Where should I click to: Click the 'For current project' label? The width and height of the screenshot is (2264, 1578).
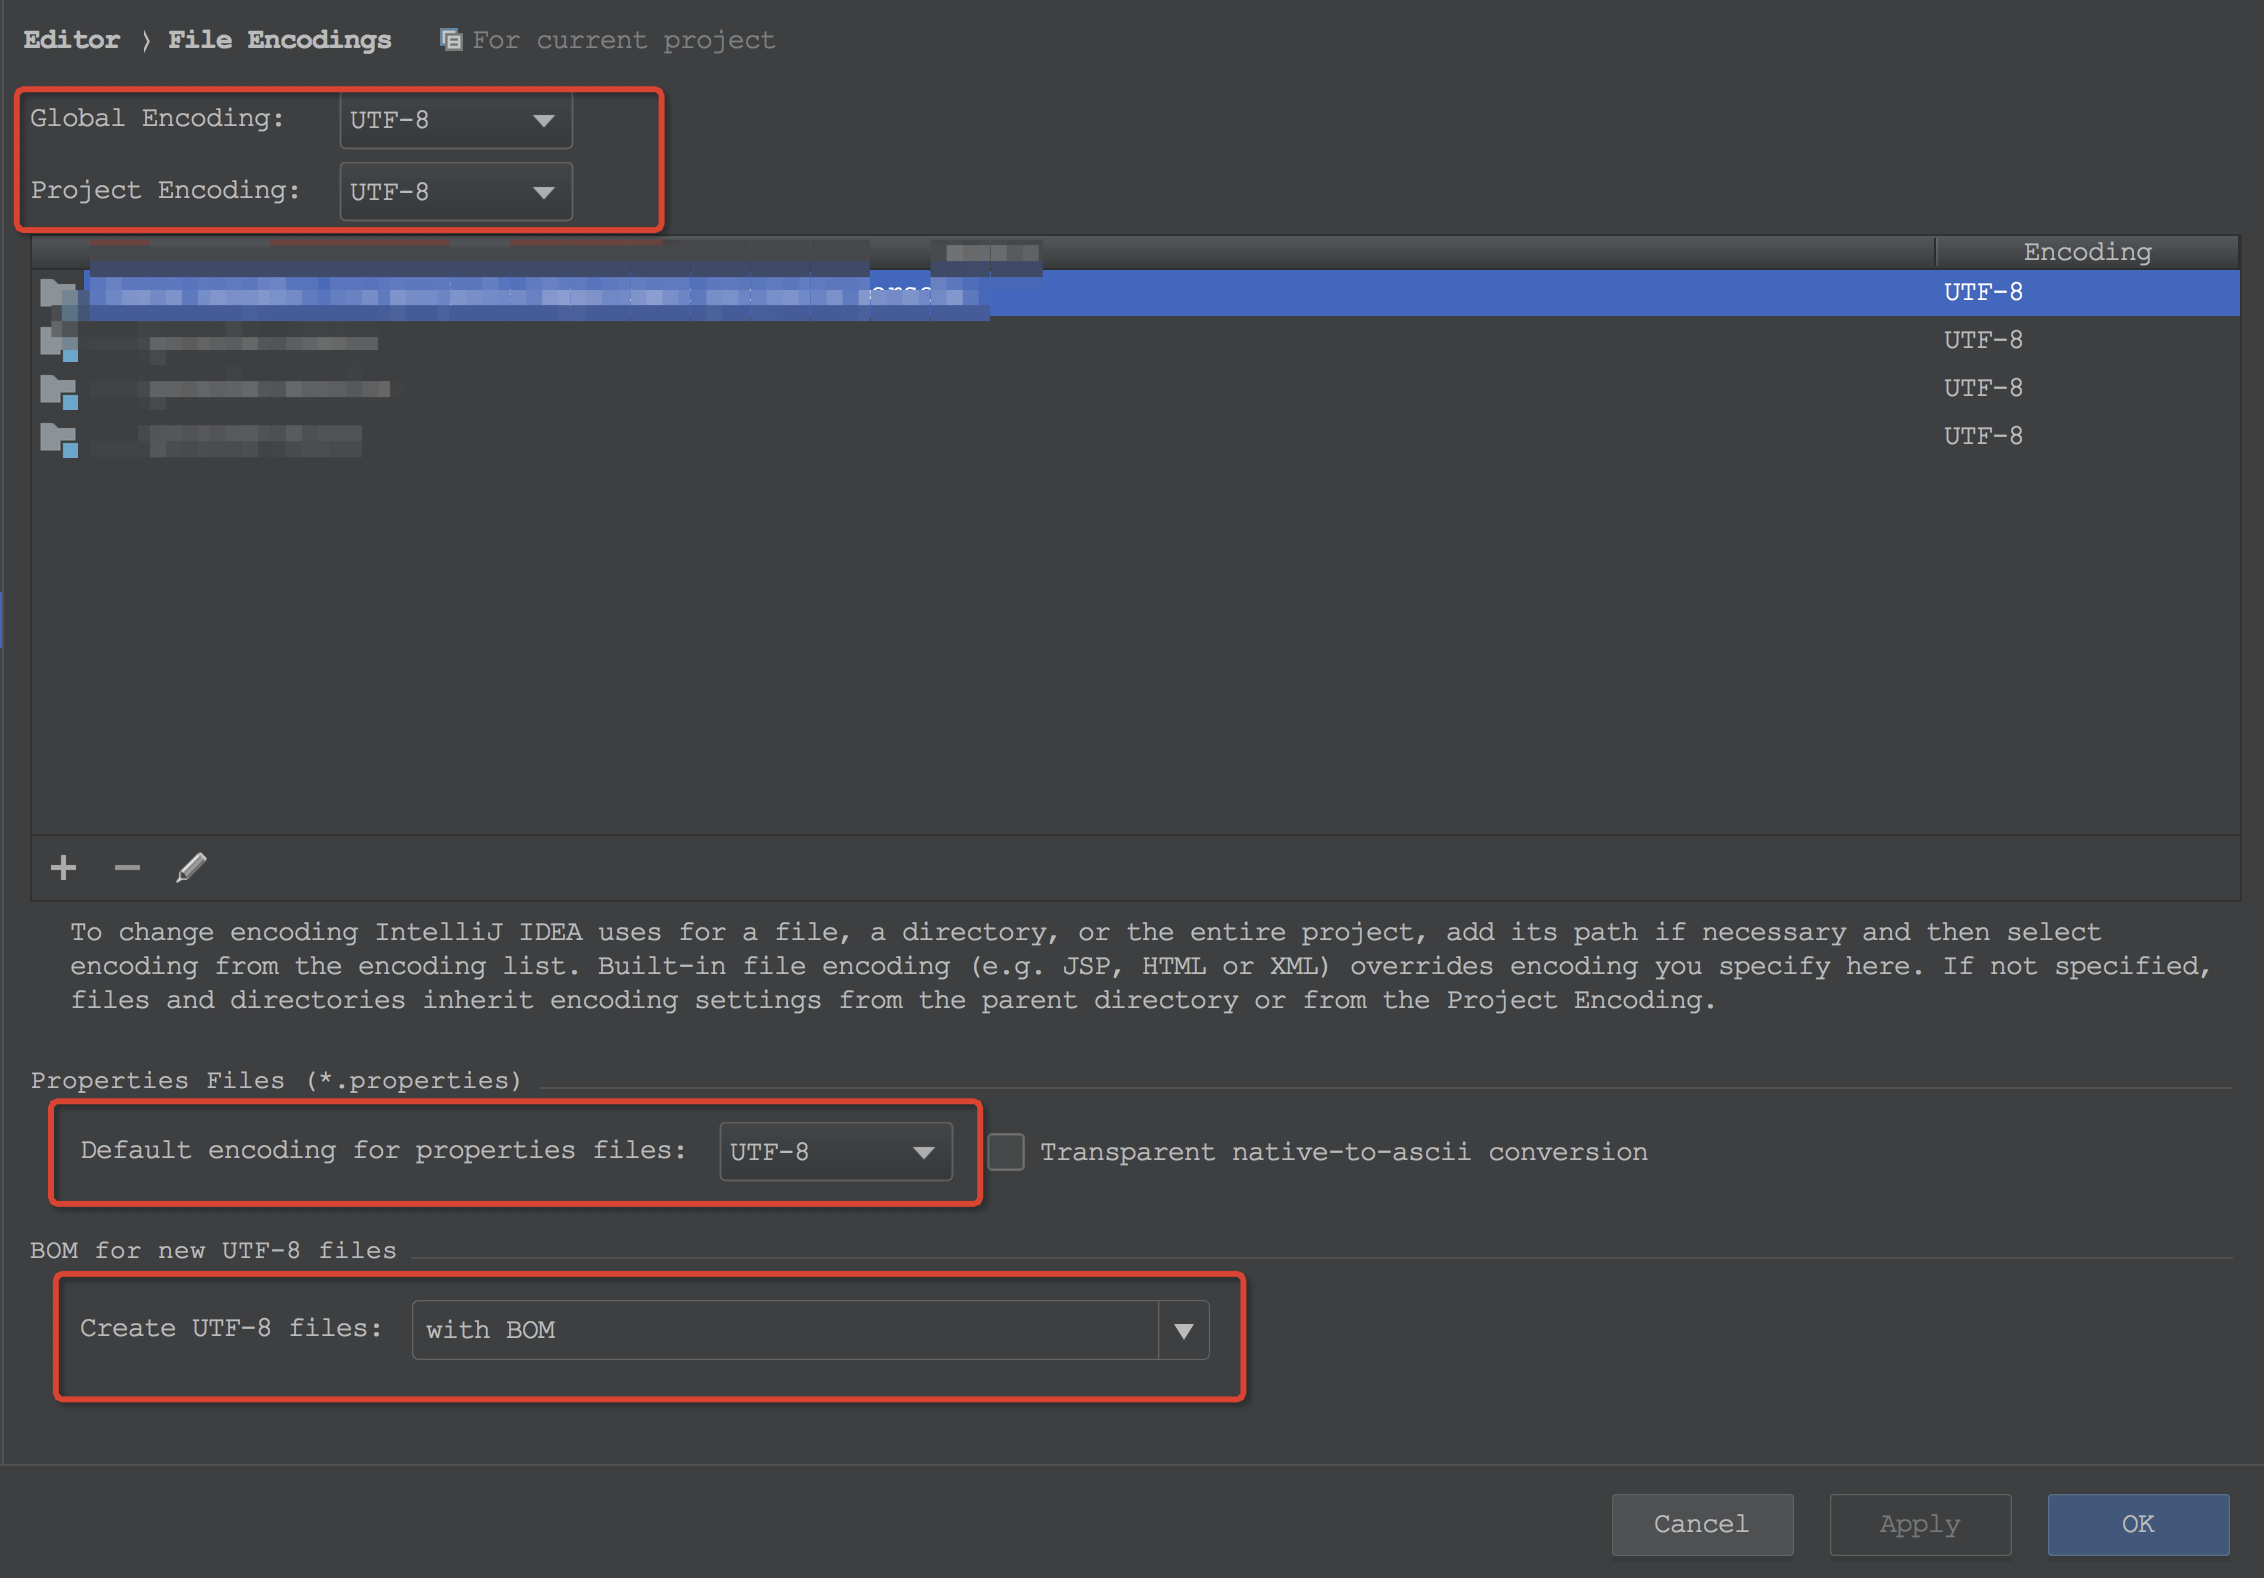[623, 40]
